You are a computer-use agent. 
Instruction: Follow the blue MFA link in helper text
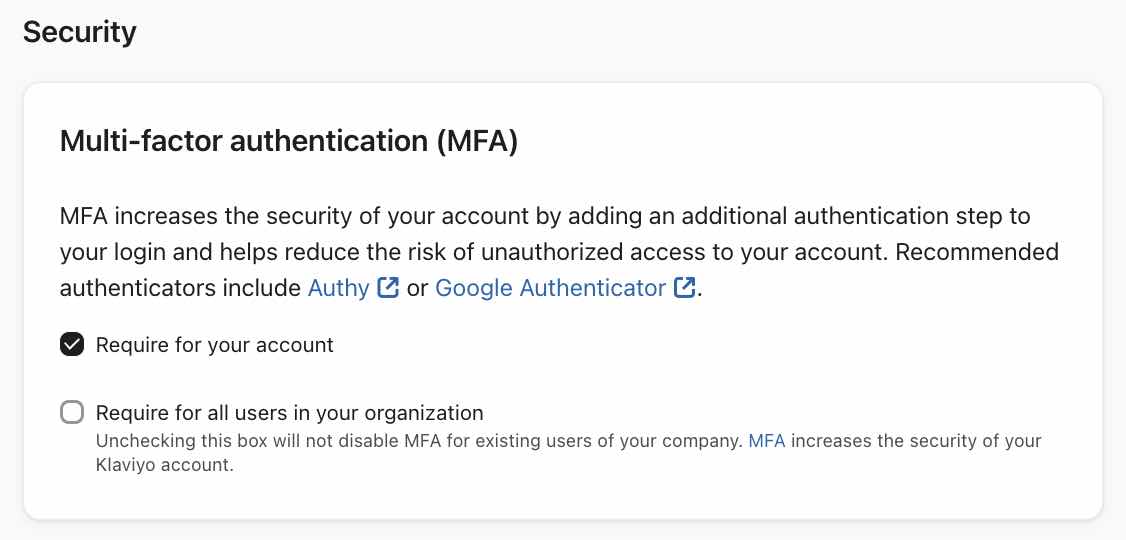pyautogui.click(x=766, y=441)
